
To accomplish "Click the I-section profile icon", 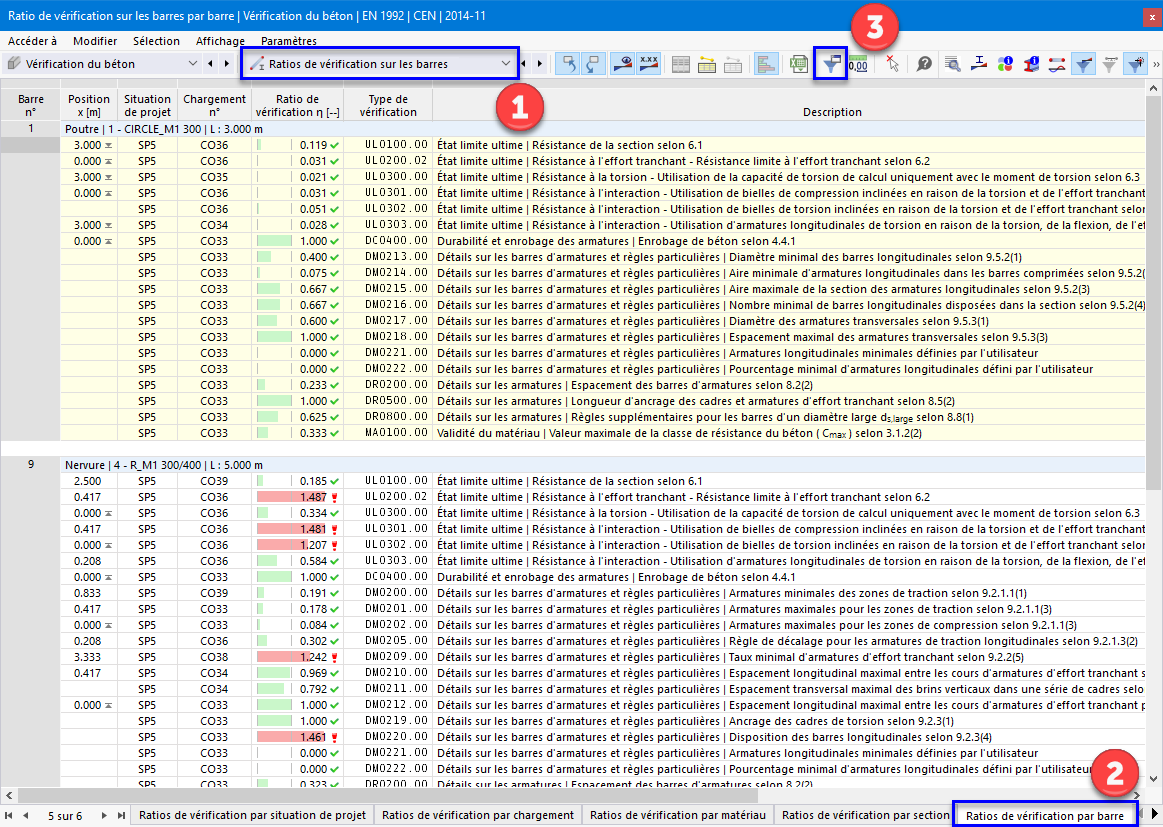I will tap(979, 65).
